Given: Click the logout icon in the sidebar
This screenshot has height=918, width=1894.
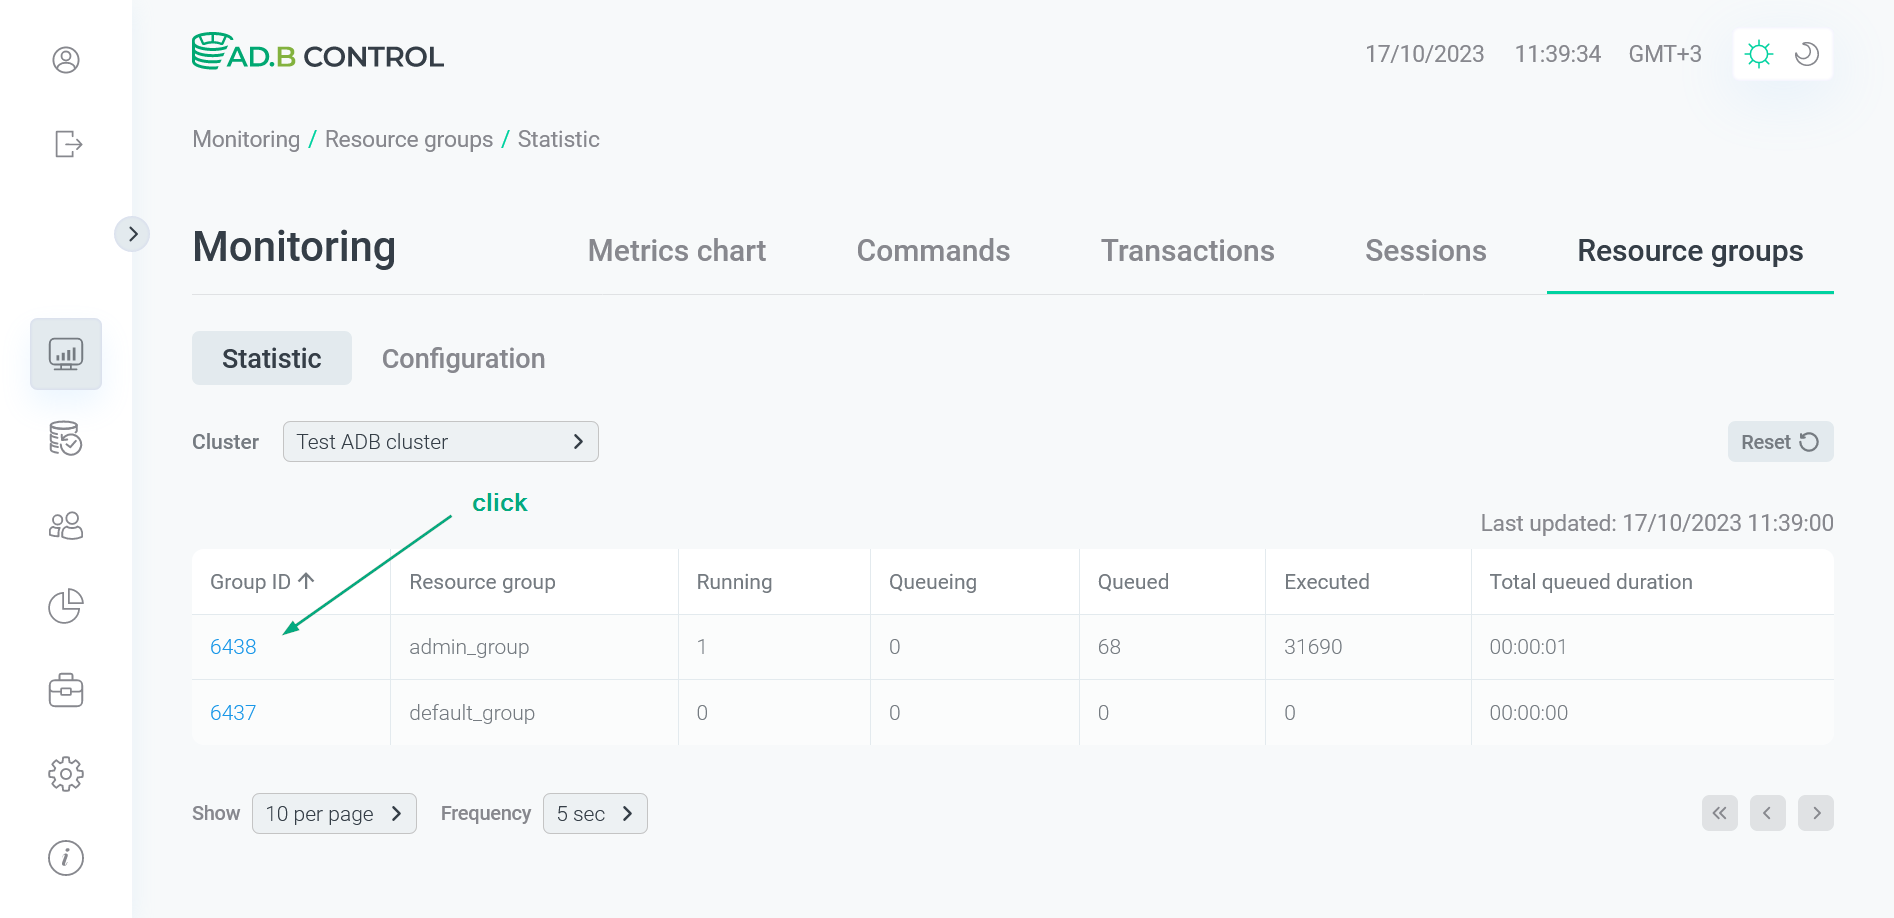Looking at the screenshot, I should pyautogui.click(x=66, y=144).
